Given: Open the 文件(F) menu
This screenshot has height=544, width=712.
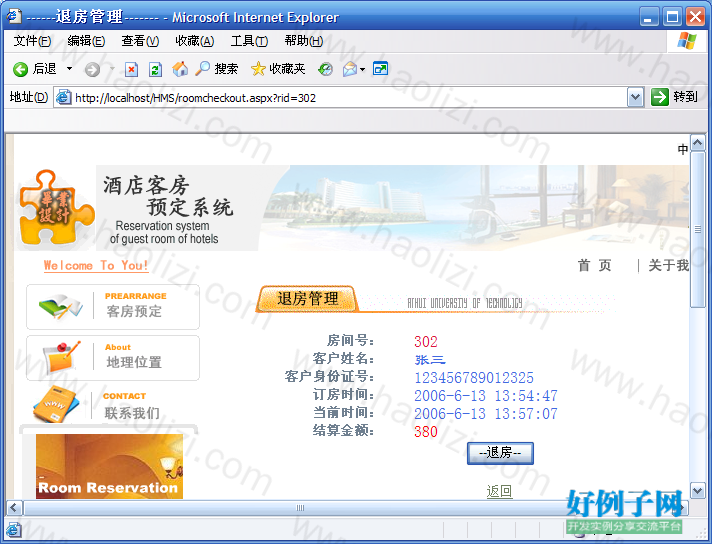Looking at the screenshot, I should pyautogui.click(x=32, y=41).
